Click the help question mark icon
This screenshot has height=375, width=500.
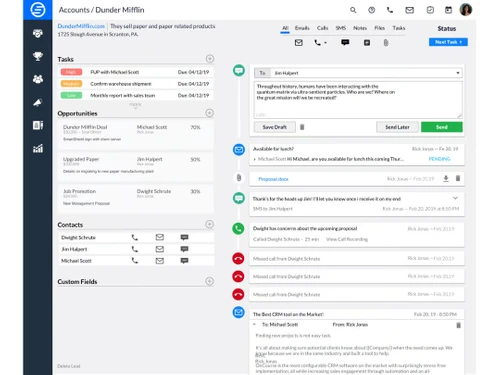click(x=371, y=10)
